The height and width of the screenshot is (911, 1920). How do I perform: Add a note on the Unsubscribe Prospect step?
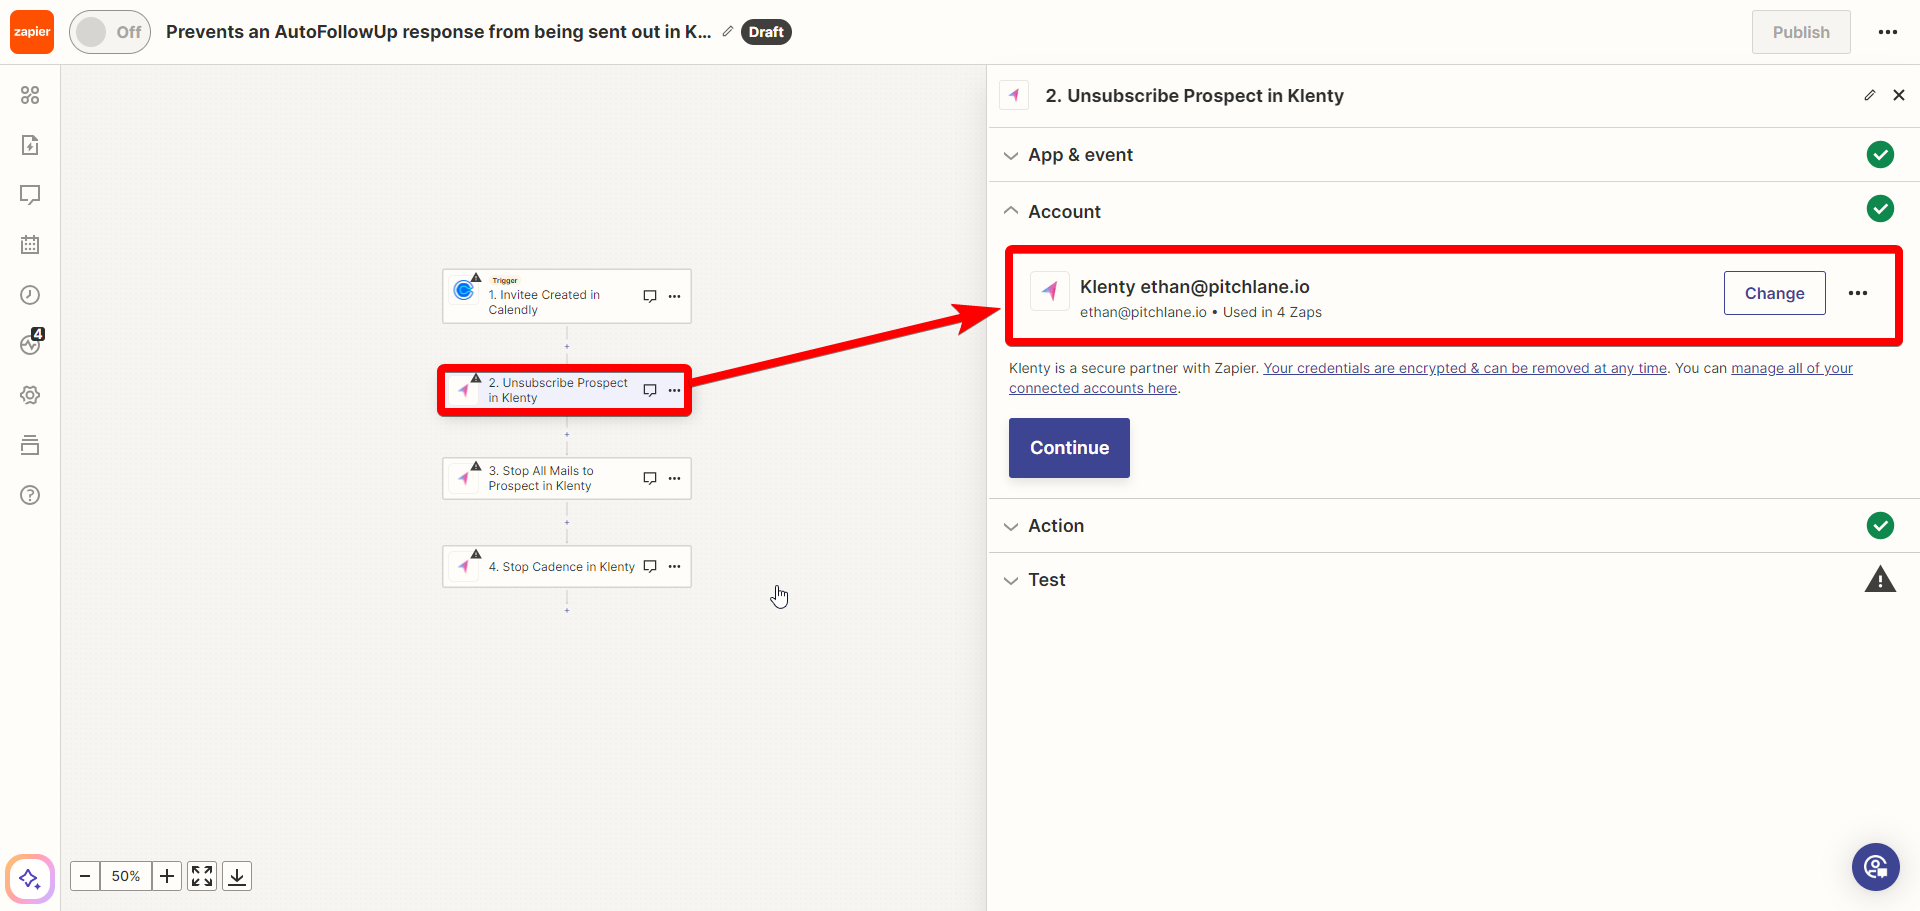click(x=650, y=390)
